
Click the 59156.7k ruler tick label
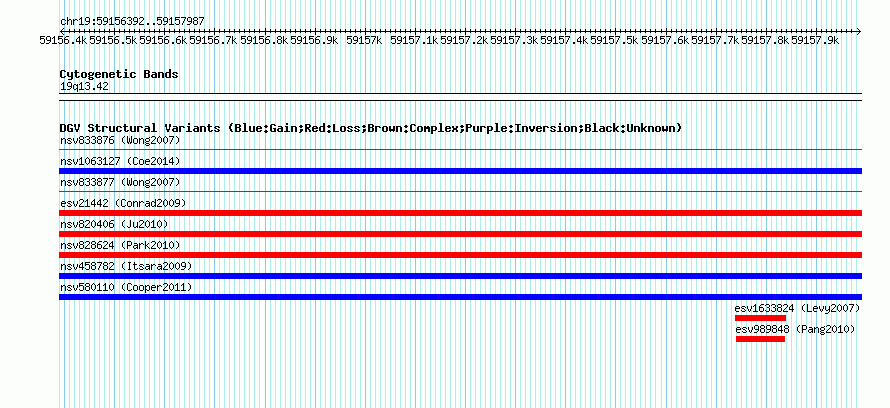[213, 40]
